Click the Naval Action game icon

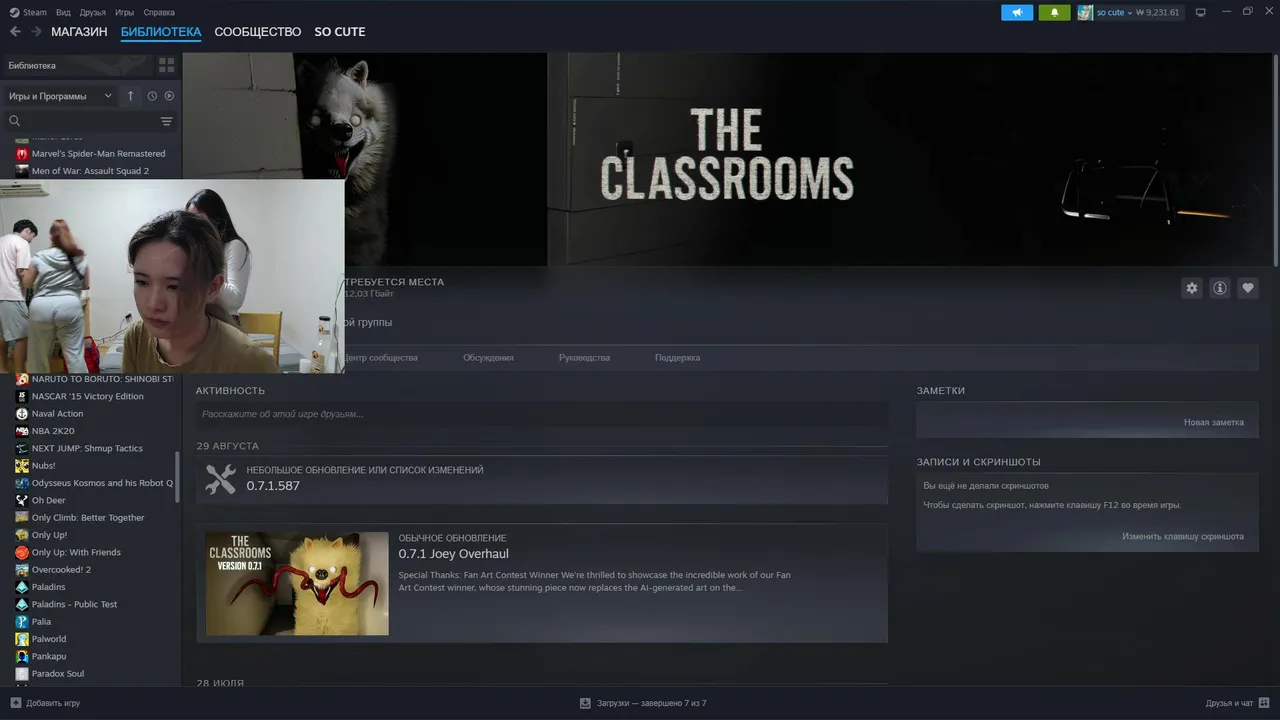(22, 414)
